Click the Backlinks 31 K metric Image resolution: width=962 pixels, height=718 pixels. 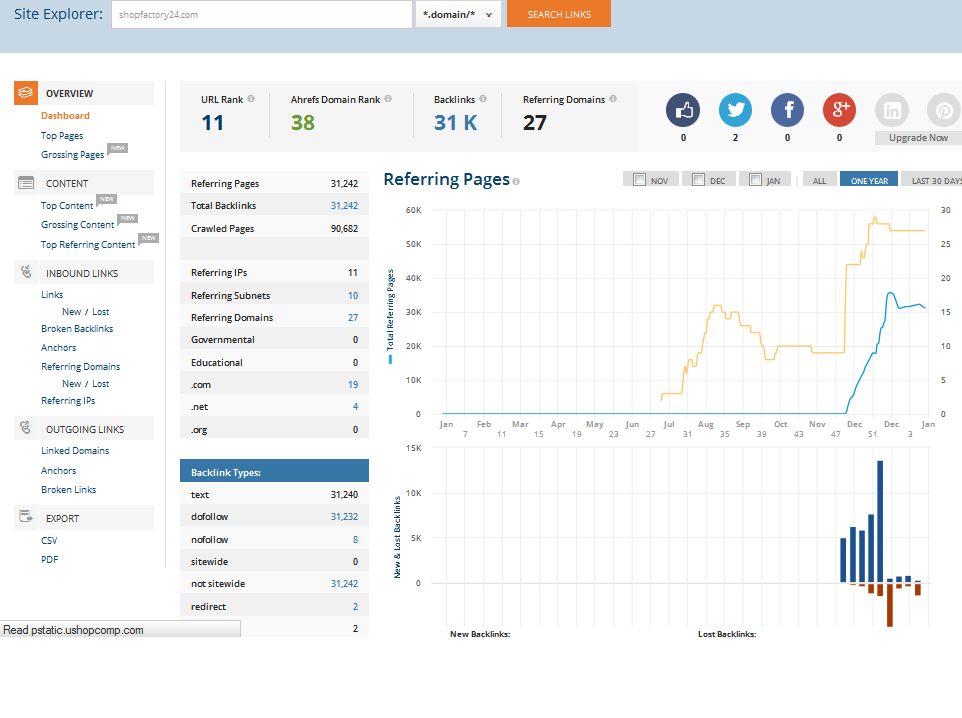click(x=455, y=123)
